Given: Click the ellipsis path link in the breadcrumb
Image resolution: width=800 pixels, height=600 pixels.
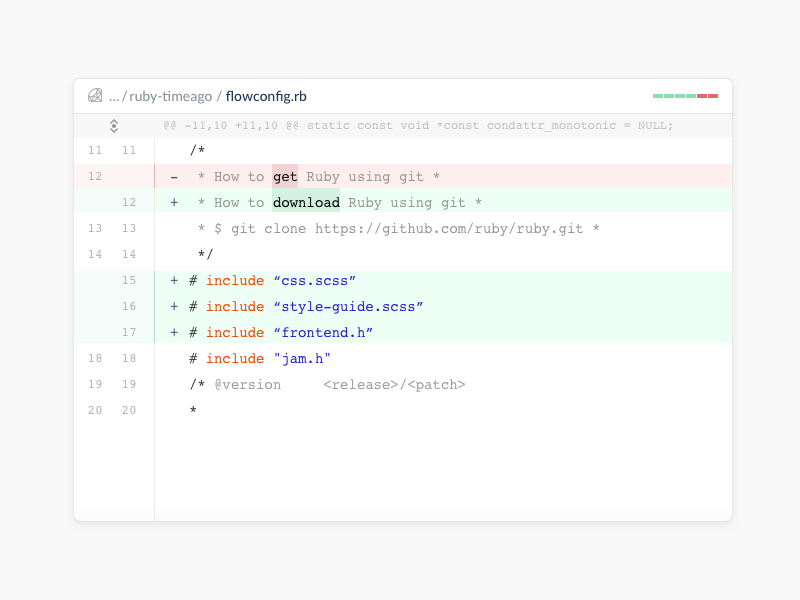Looking at the screenshot, I should point(115,96).
